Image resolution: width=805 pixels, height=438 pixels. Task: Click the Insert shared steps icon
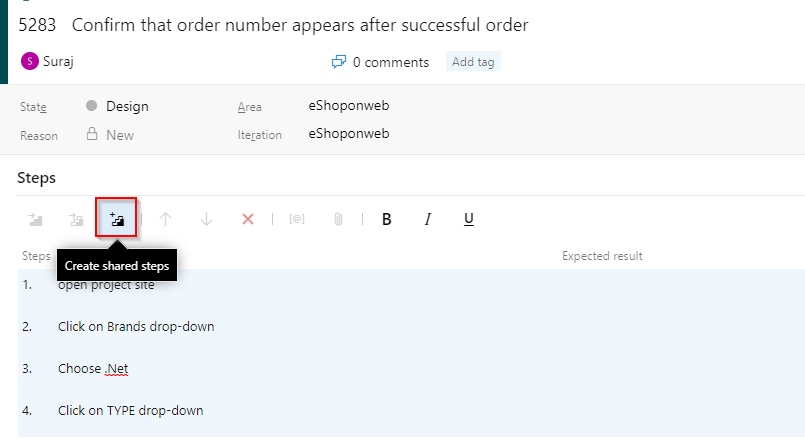click(x=76, y=219)
